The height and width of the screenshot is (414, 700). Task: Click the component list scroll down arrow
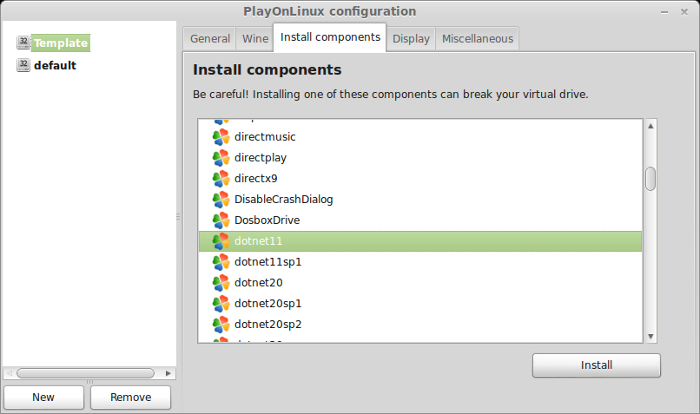[650, 336]
